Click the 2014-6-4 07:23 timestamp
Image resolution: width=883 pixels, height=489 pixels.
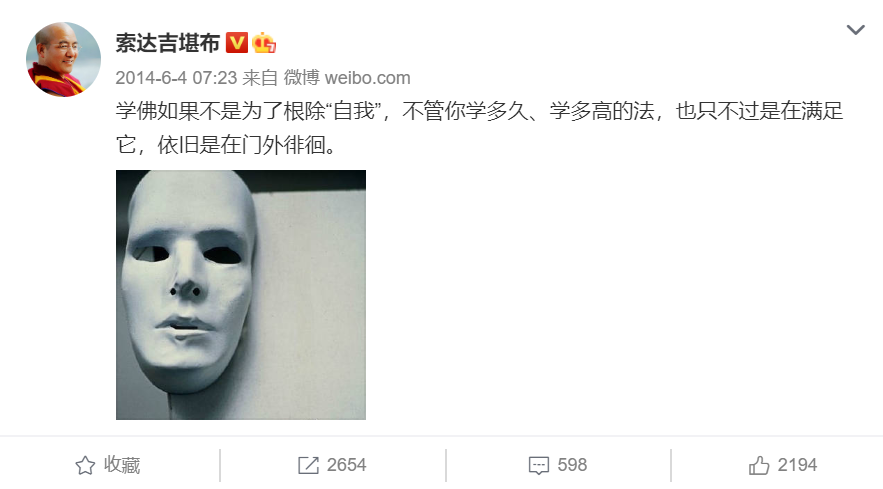click(x=176, y=78)
